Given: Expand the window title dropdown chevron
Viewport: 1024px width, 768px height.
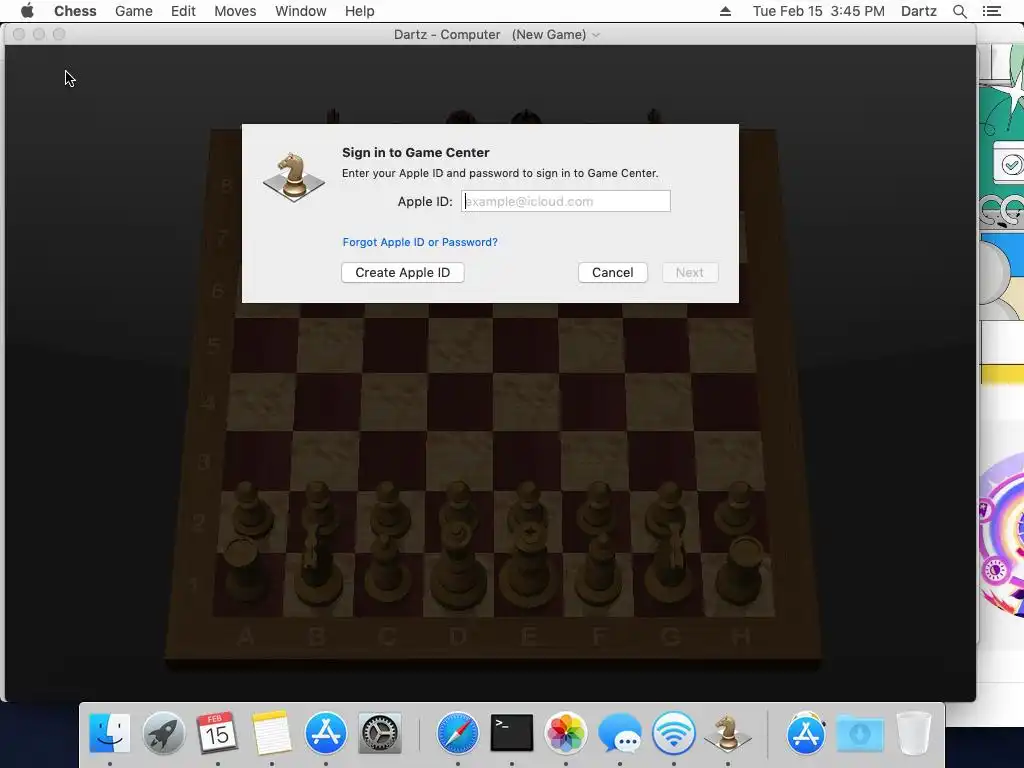Looking at the screenshot, I should pyautogui.click(x=596, y=35).
